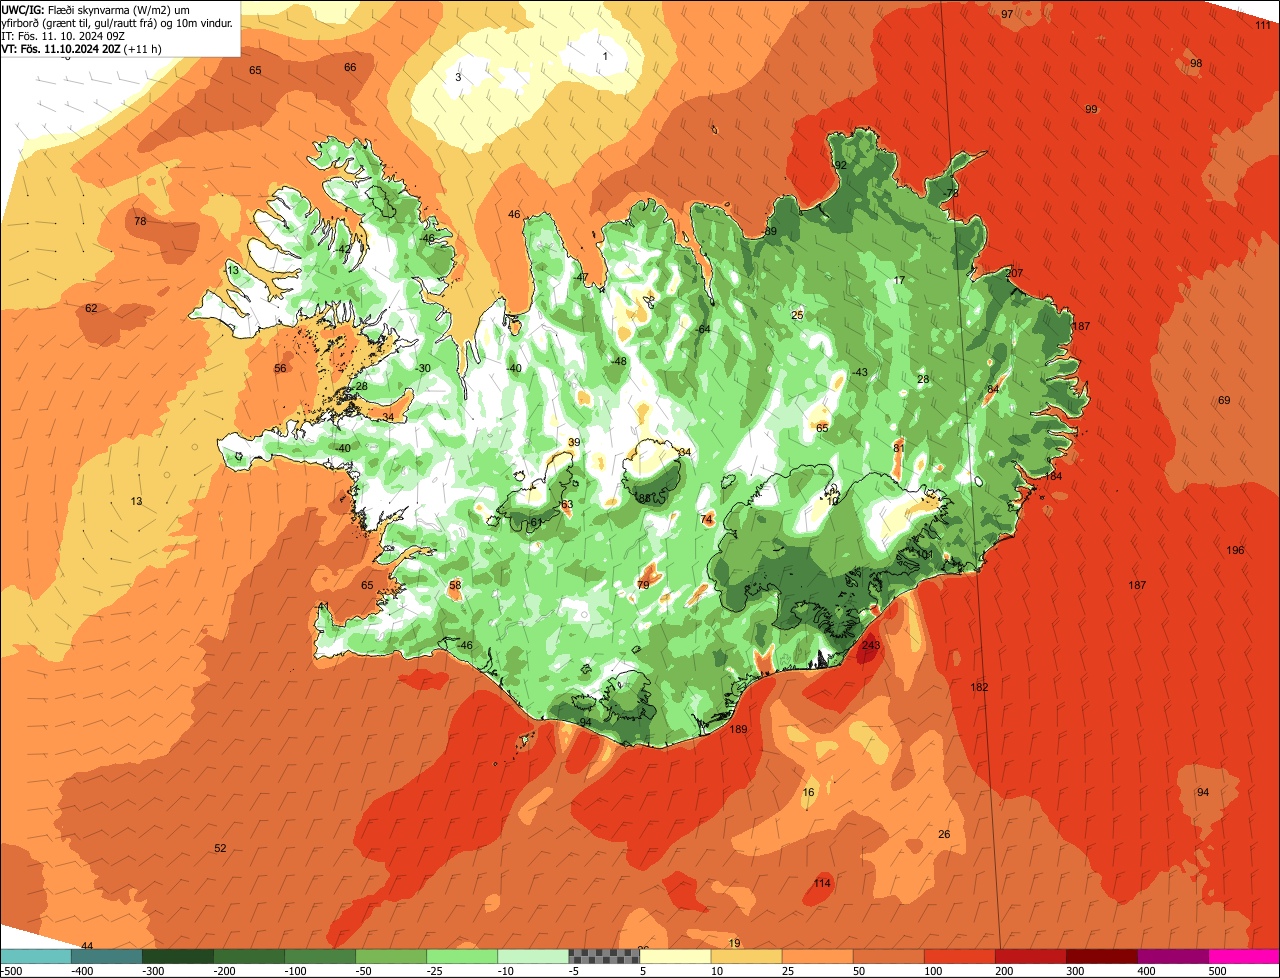
Task: Click the 58 value in southwest Iceland
Action: (x=455, y=585)
